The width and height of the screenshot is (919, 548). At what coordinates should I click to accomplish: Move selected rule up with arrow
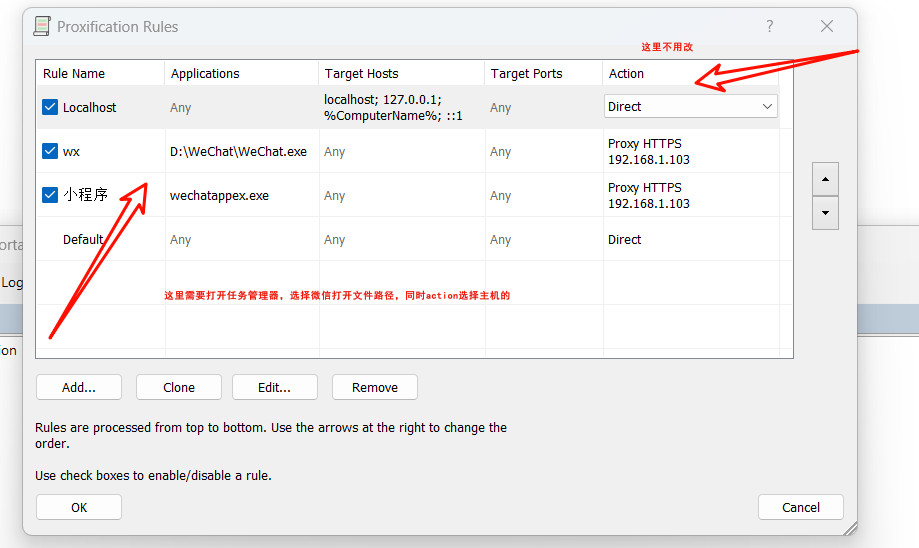point(825,179)
